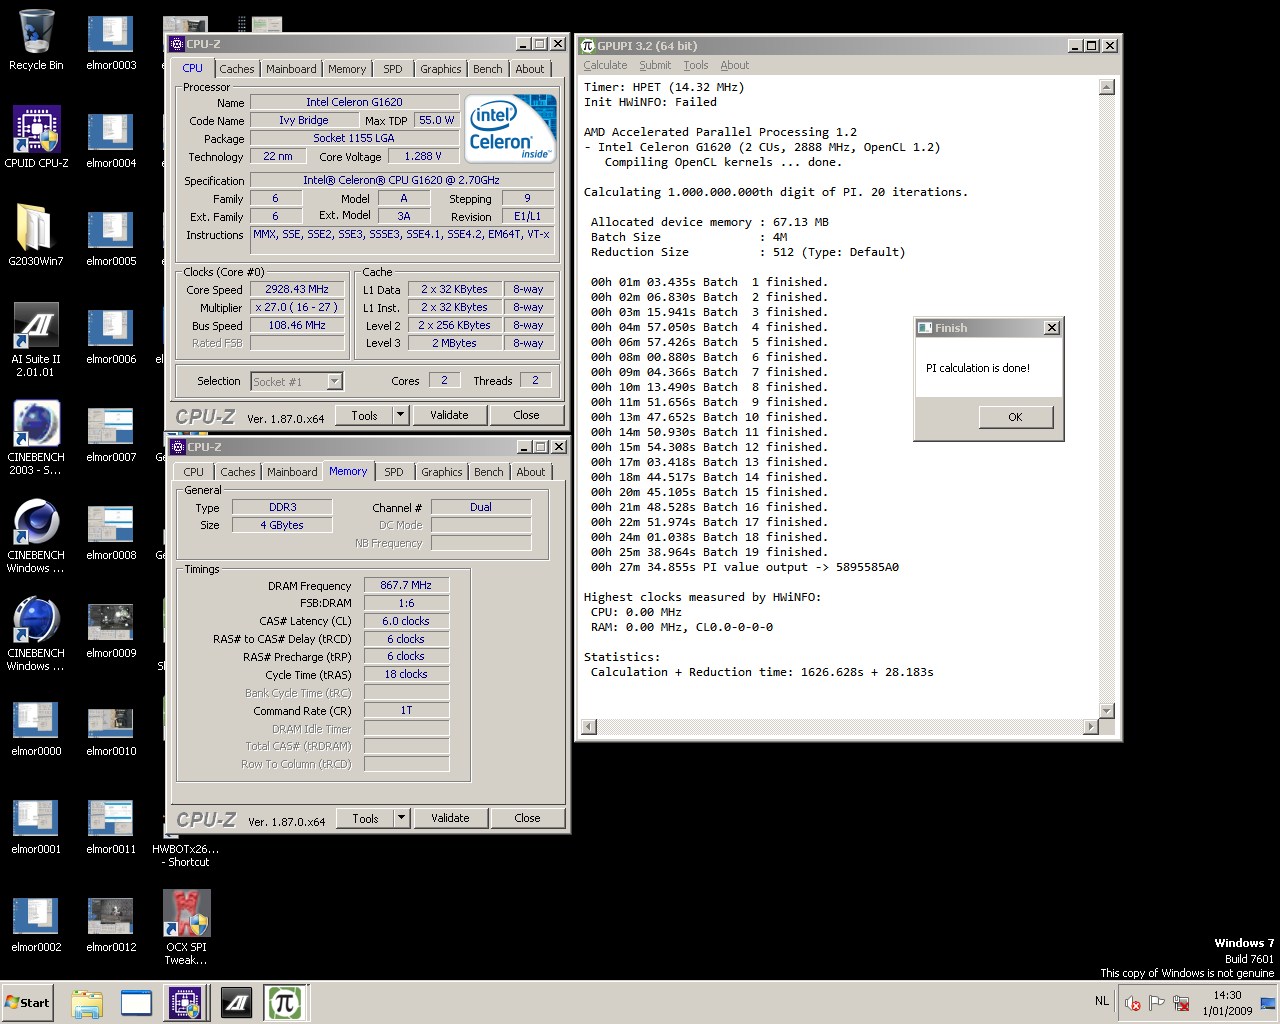Open CINEBENCH 2003 desktop shortcut
Screen dimensions: 1280x1024
tap(36, 437)
